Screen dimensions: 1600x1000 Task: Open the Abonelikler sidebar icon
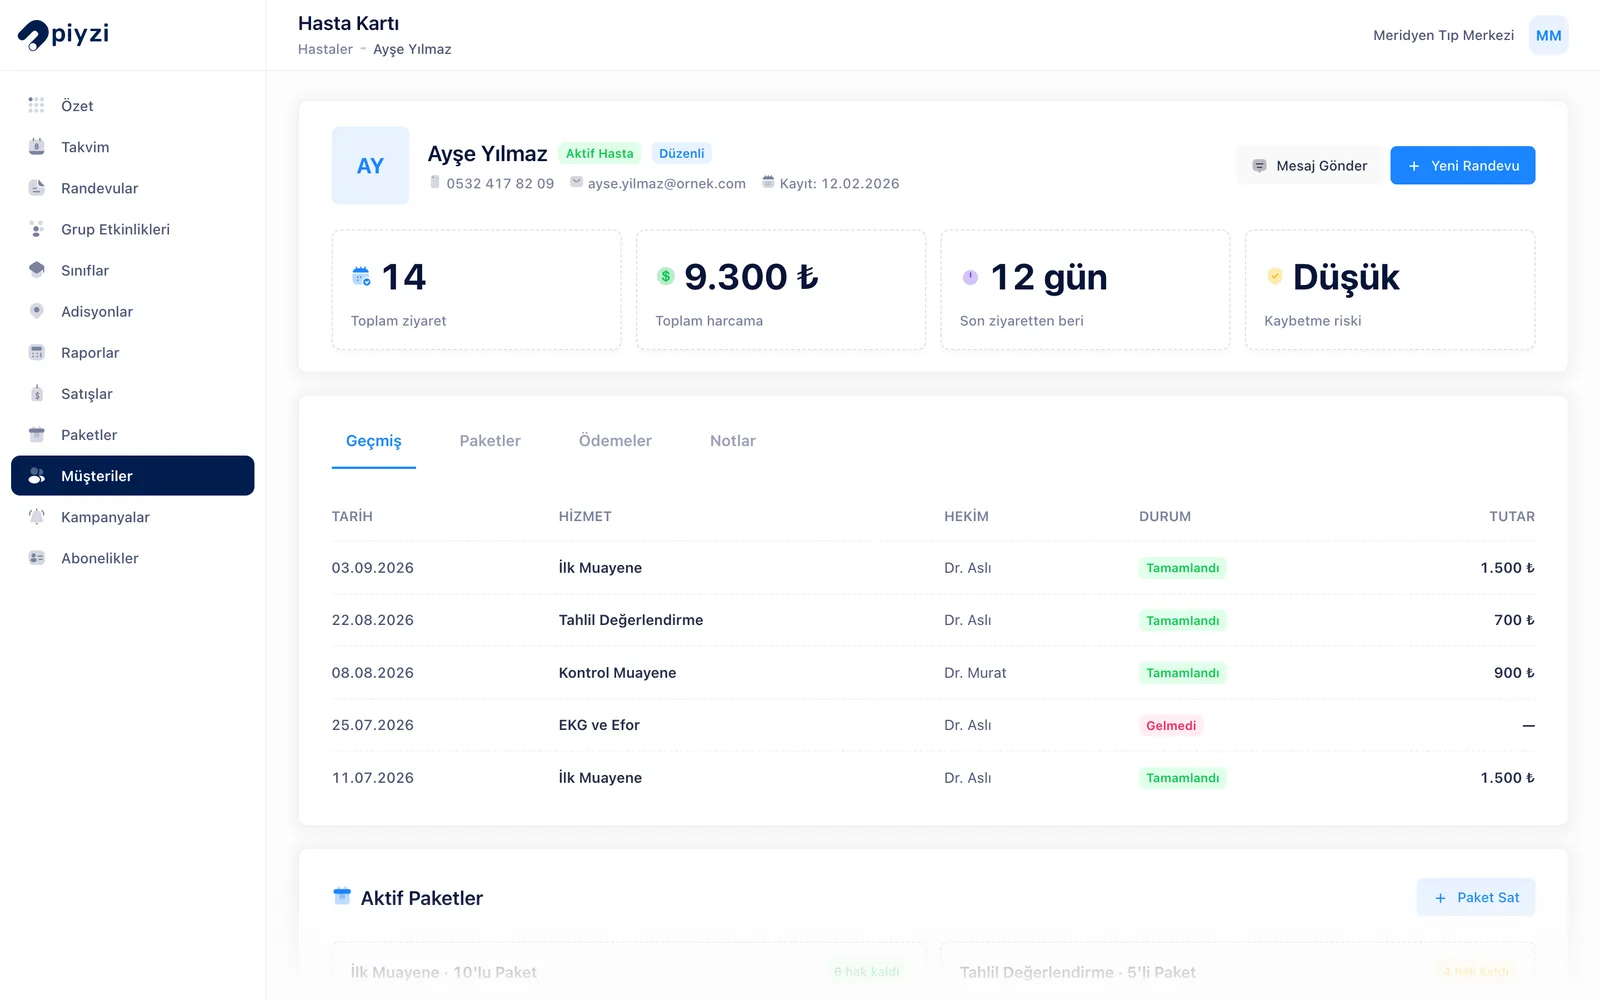37,558
